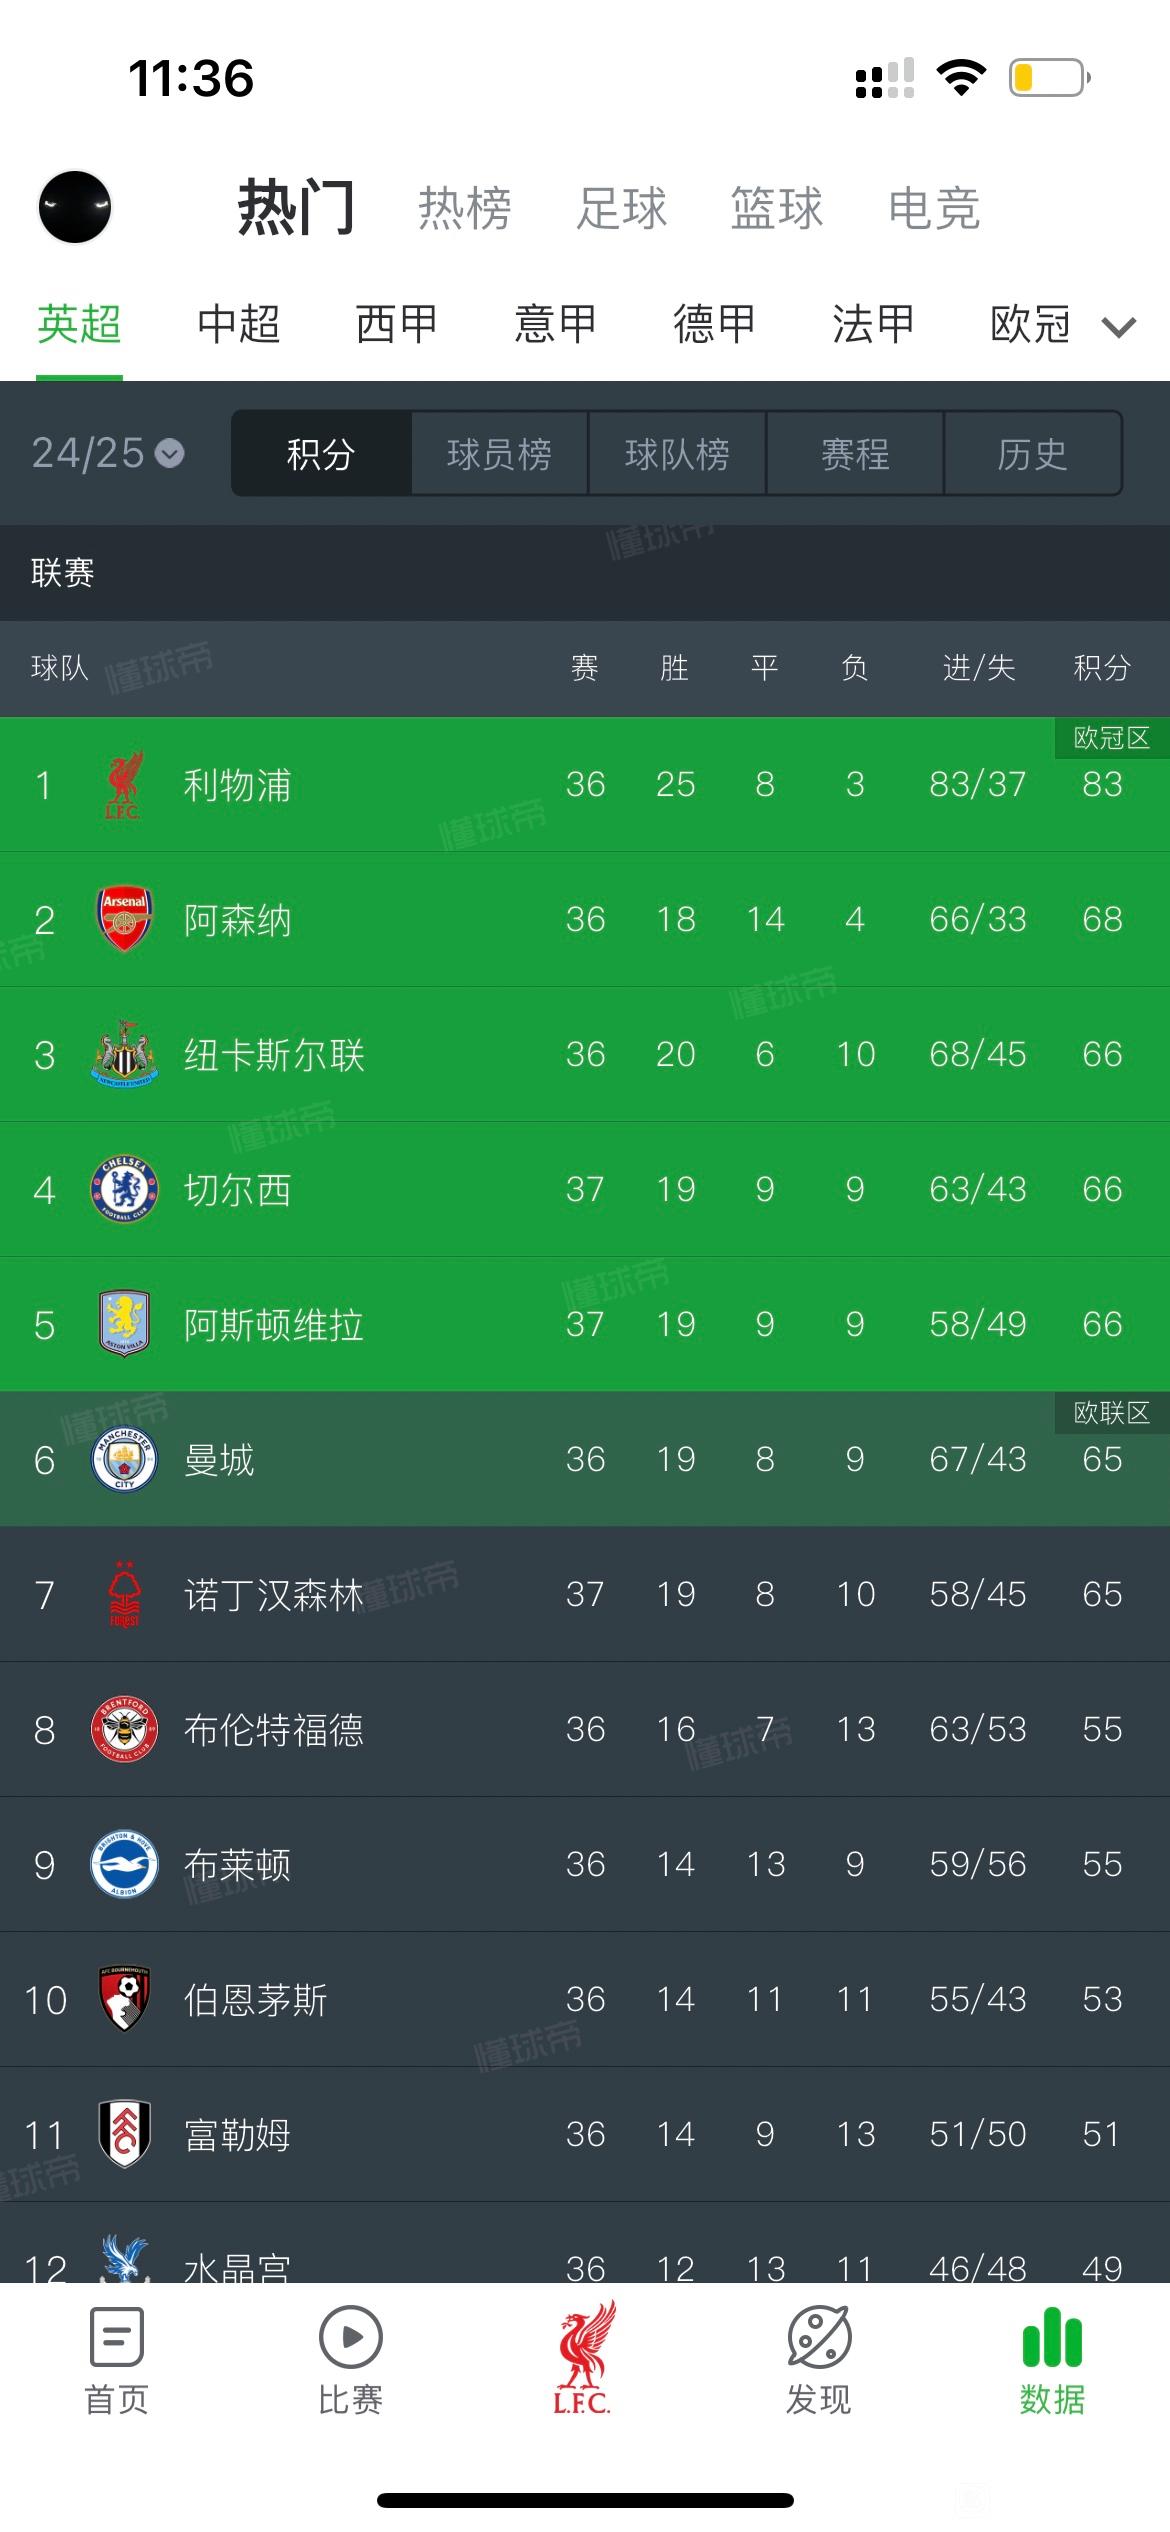Tap the Liverpool LFC bottom bar icon
This screenshot has height=2532, width=1170.
coord(583,2358)
